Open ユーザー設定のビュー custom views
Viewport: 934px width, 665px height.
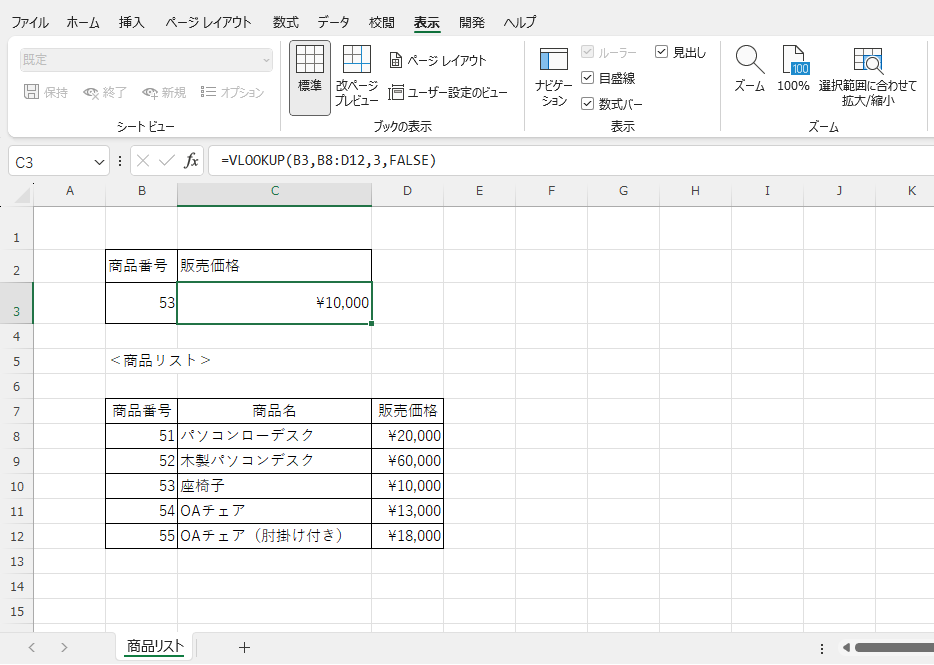(x=448, y=92)
